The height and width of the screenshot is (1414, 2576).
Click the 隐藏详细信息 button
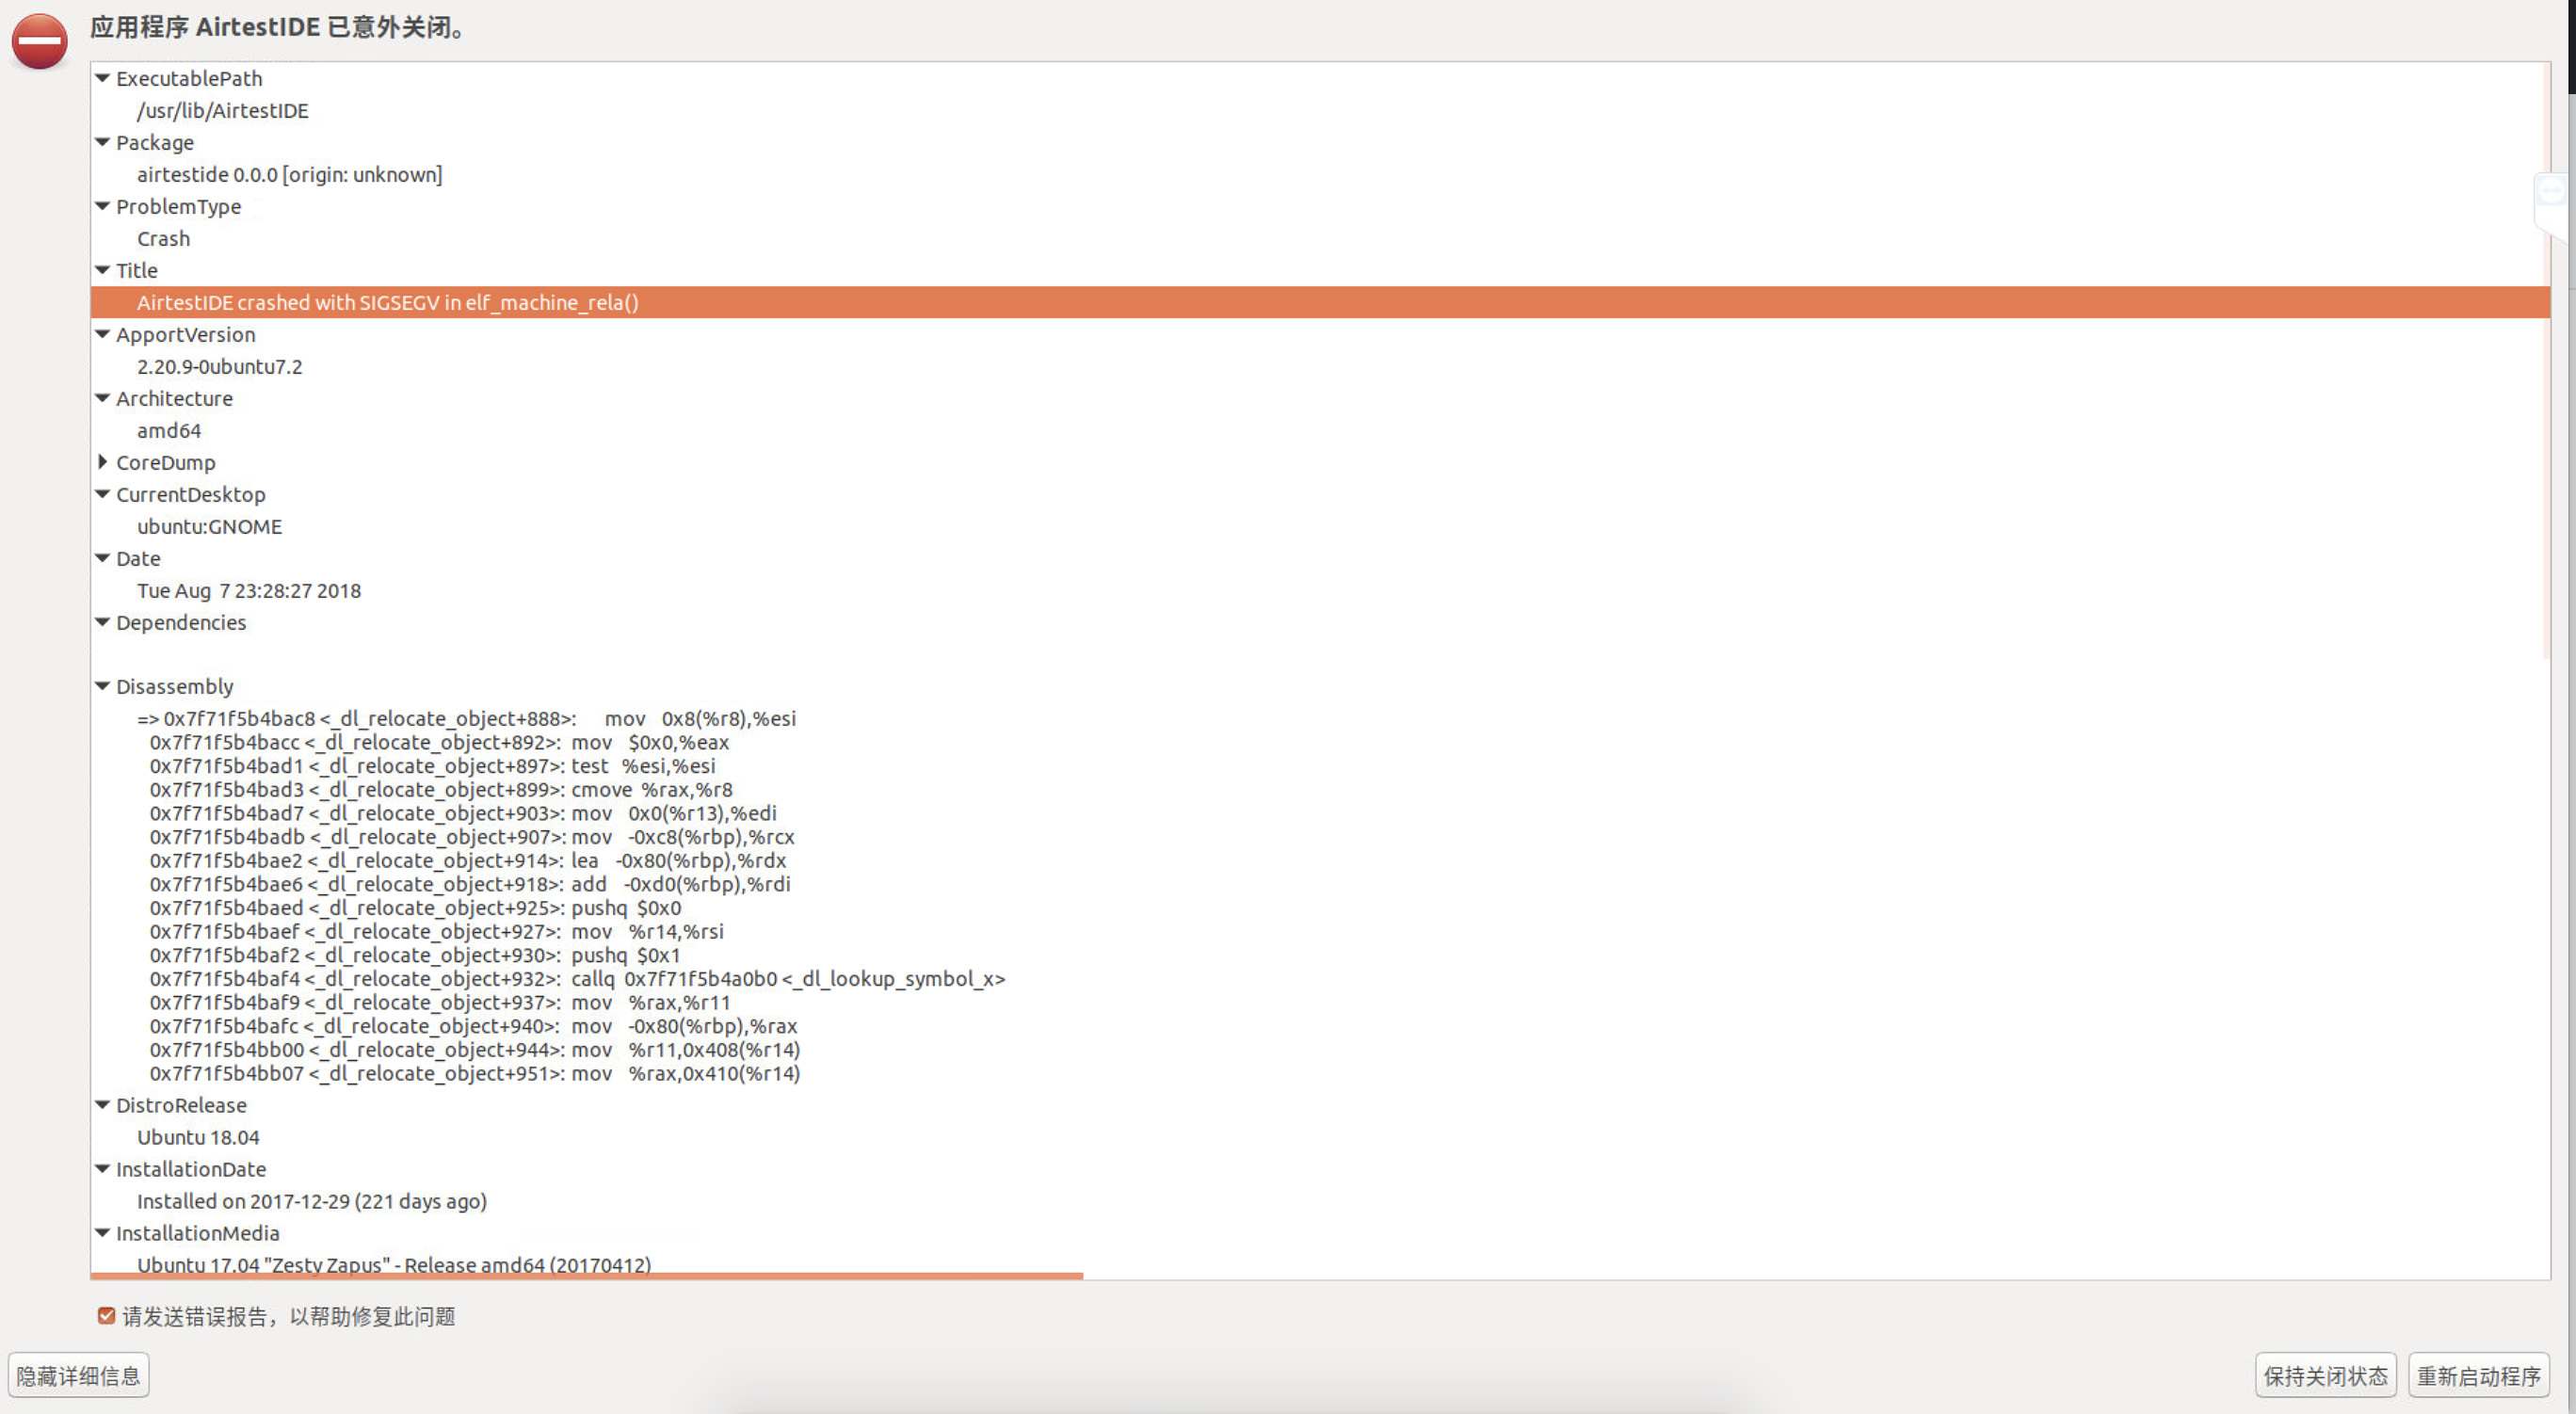tap(79, 1375)
